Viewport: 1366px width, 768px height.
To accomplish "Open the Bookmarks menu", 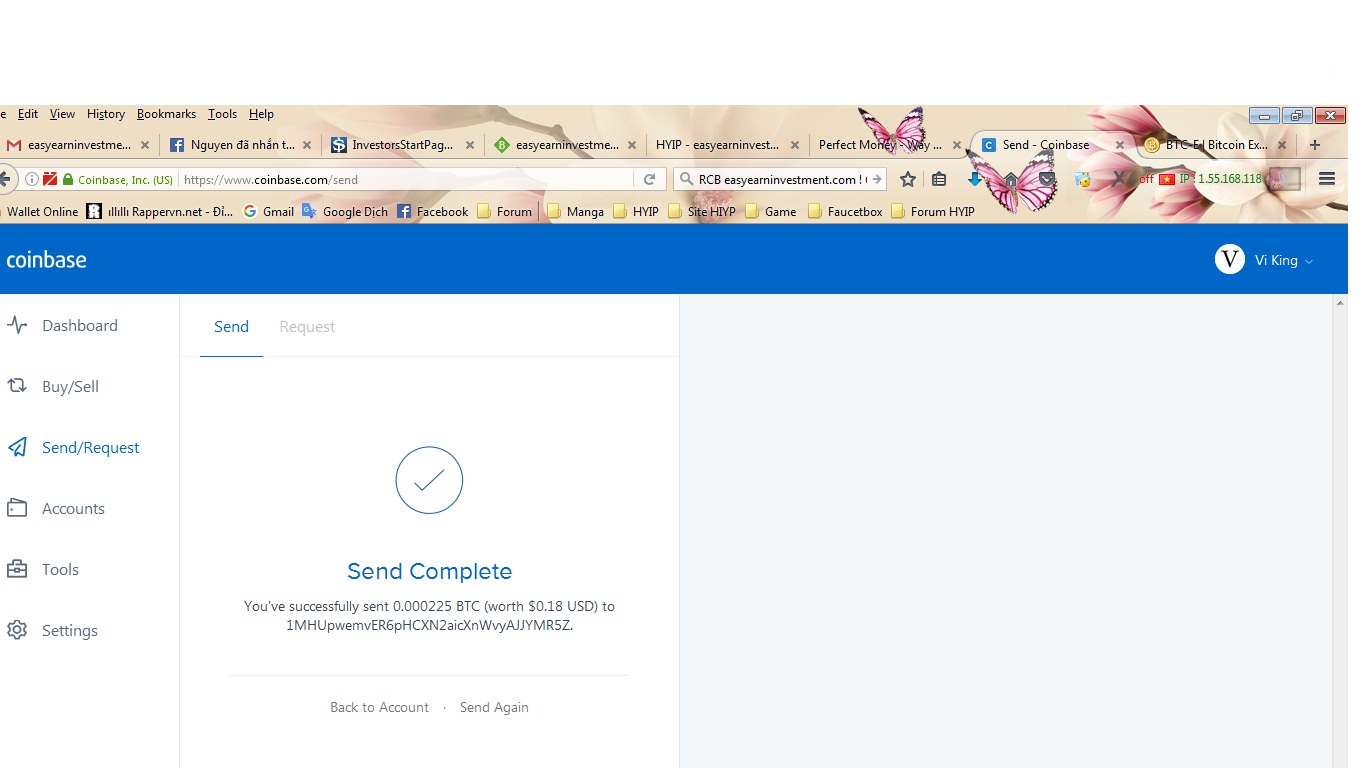I will [166, 114].
